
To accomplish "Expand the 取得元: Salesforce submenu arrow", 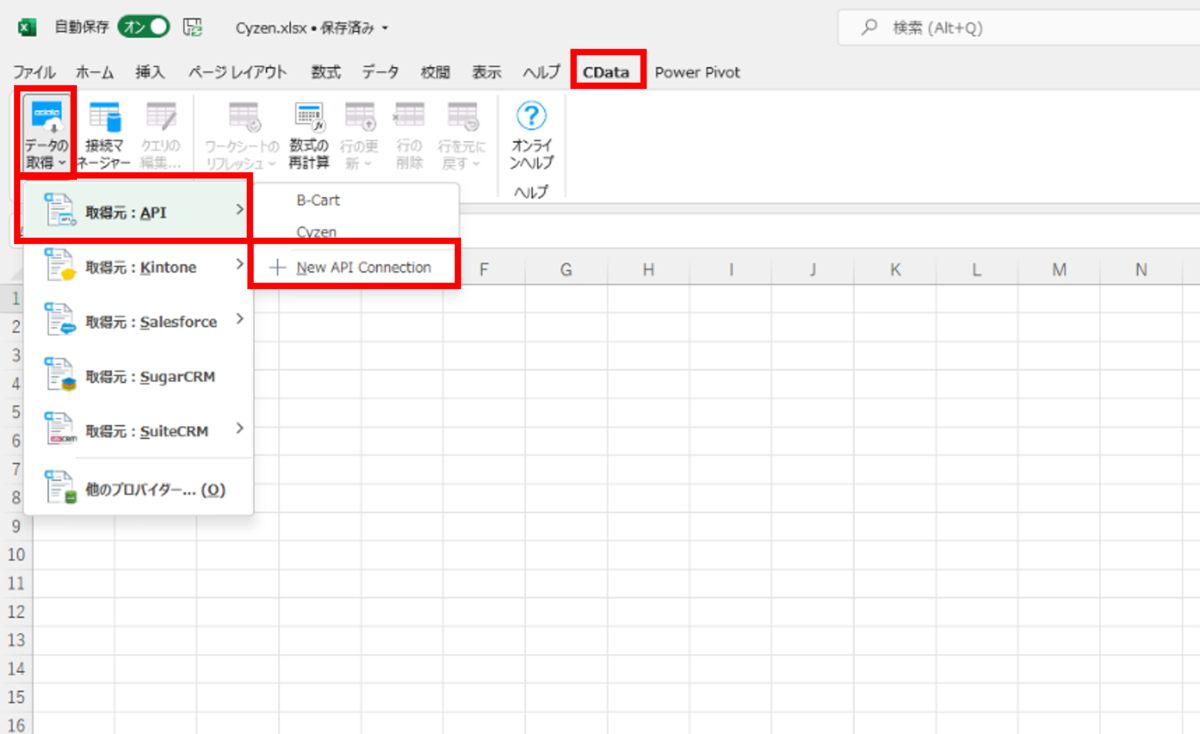I will click(x=239, y=320).
